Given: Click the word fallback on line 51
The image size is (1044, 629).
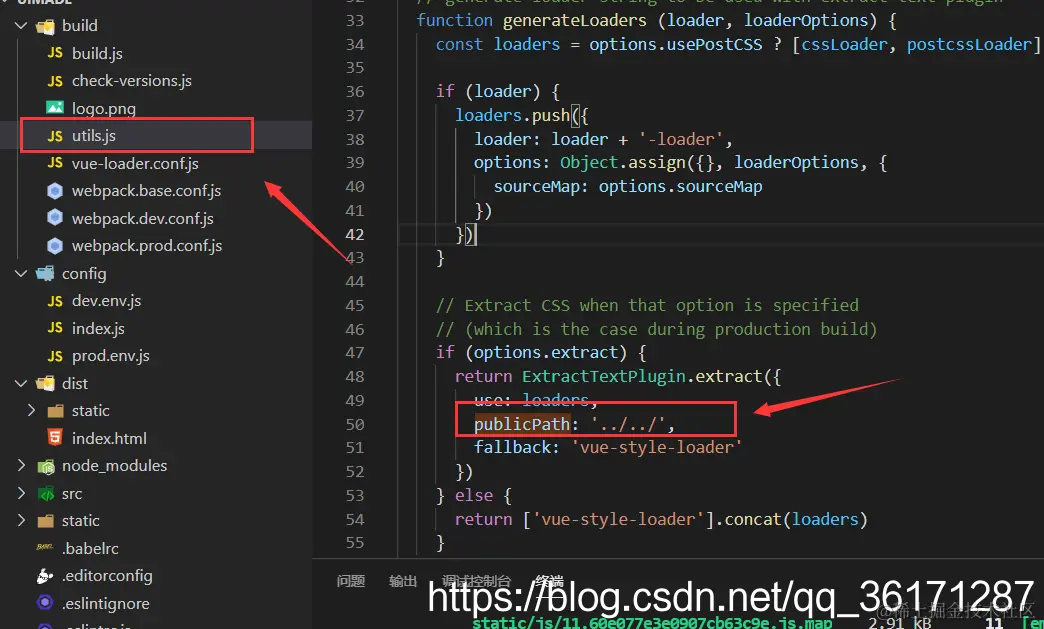Looking at the screenshot, I should [x=512, y=447].
